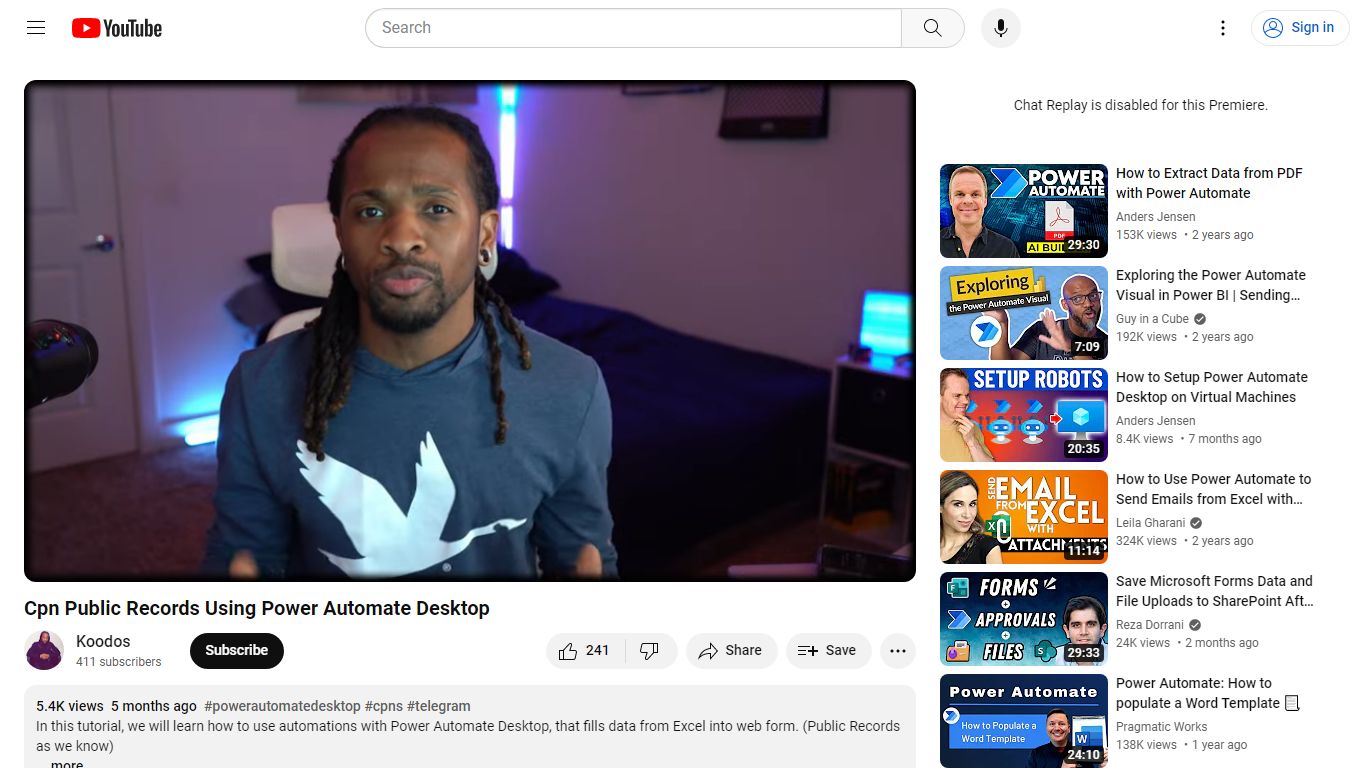
Task: Open Koodos channel avatar
Action: tap(44, 651)
